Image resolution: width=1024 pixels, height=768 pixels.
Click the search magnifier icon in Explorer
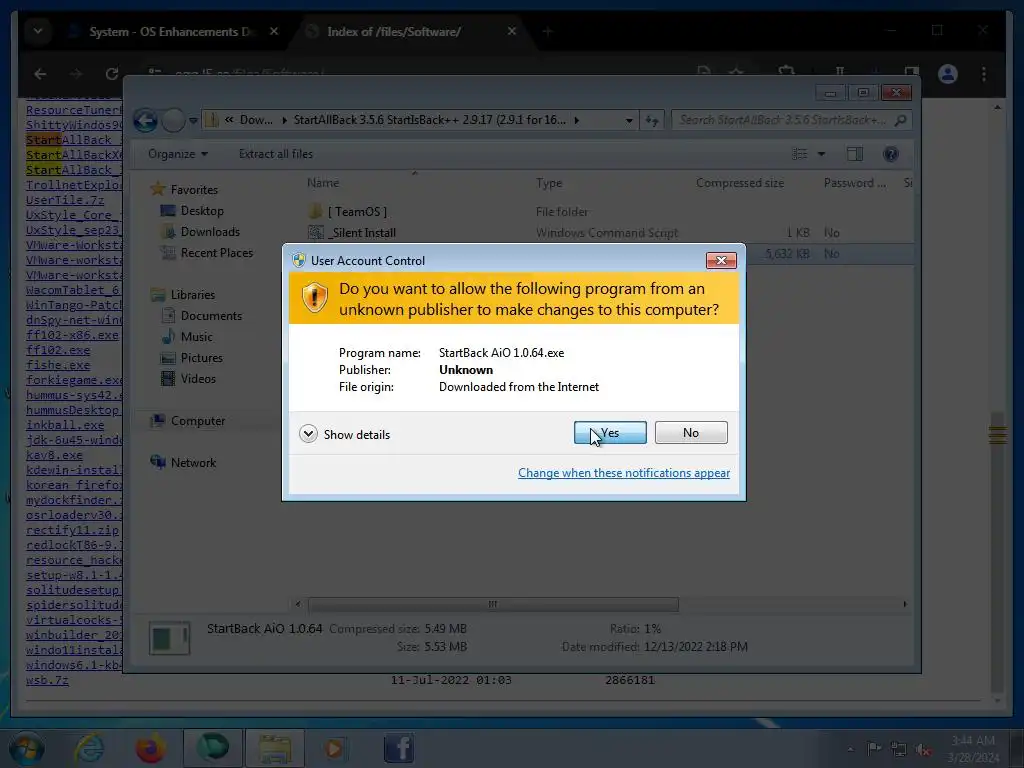(x=901, y=120)
